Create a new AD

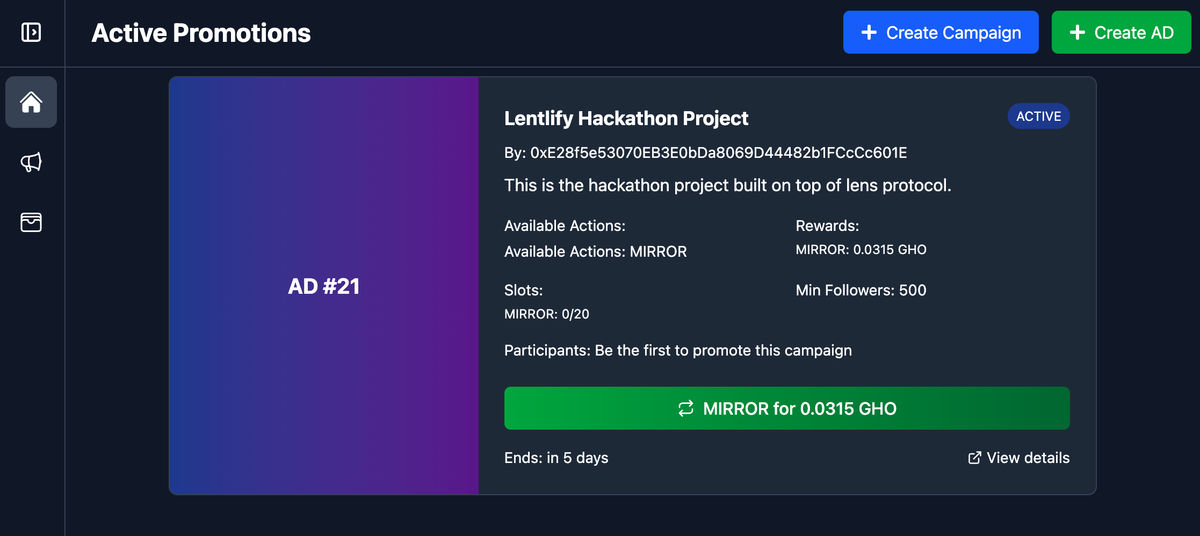[1121, 32]
